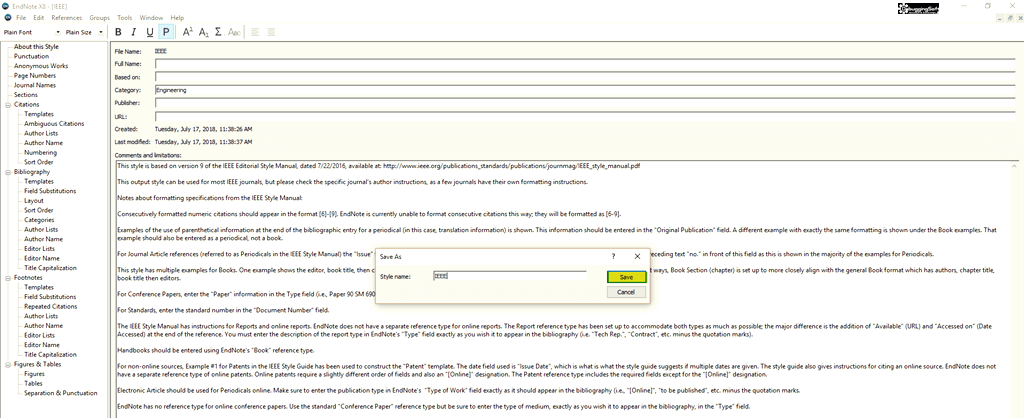Select Categories under Bibliography
This screenshot has width=1024, height=418.
(x=39, y=220)
